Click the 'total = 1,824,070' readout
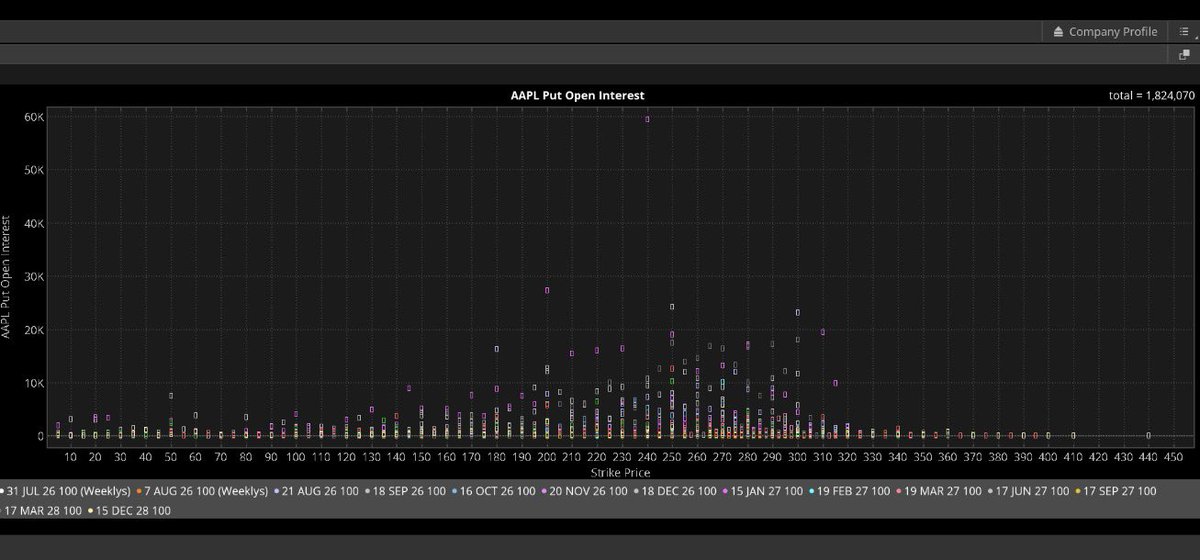The image size is (1200, 560). click(1152, 95)
